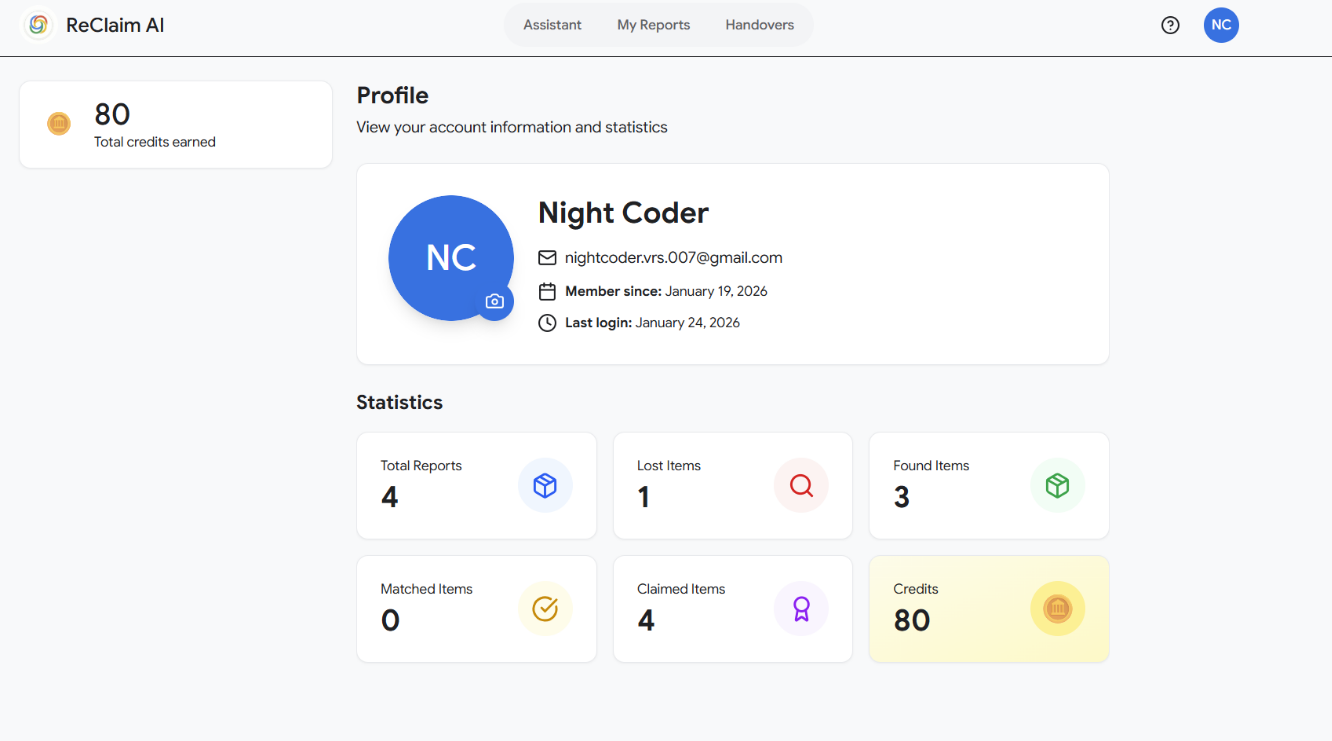Switch to the Assistant tab
Screen dimensions: 1332x741
point(552,25)
